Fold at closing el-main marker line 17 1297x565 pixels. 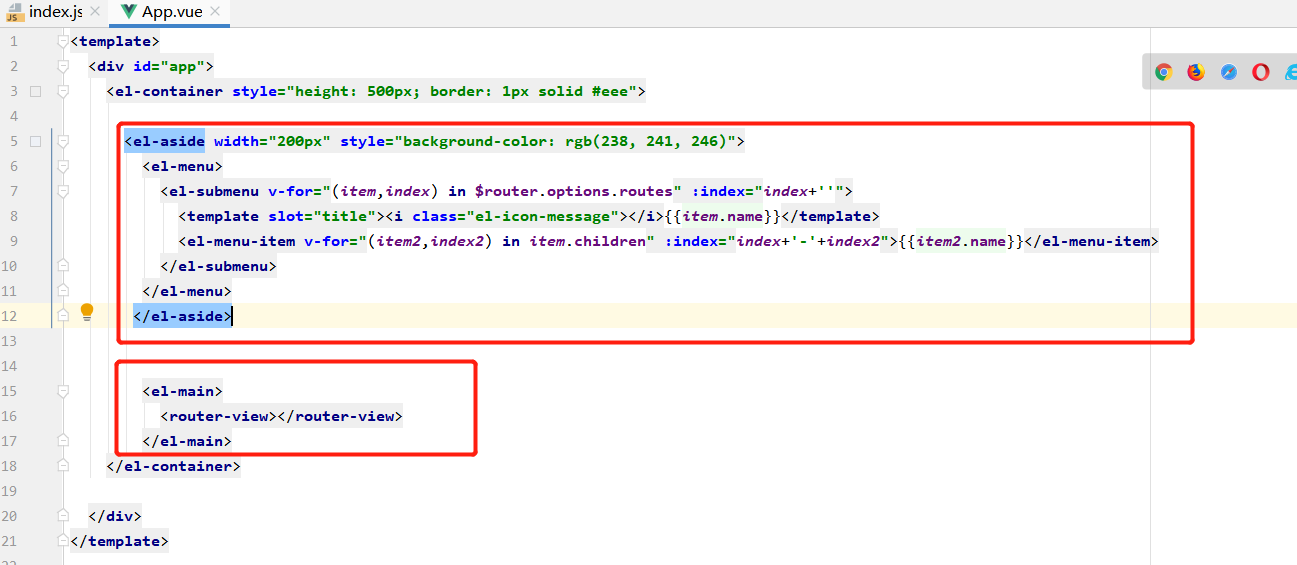[x=63, y=441]
